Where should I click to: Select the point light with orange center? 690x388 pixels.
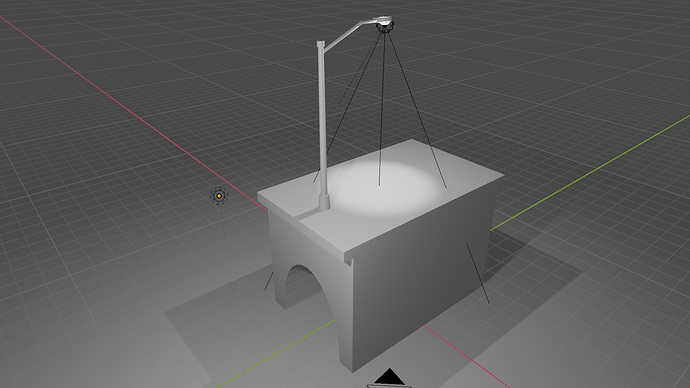[219, 196]
